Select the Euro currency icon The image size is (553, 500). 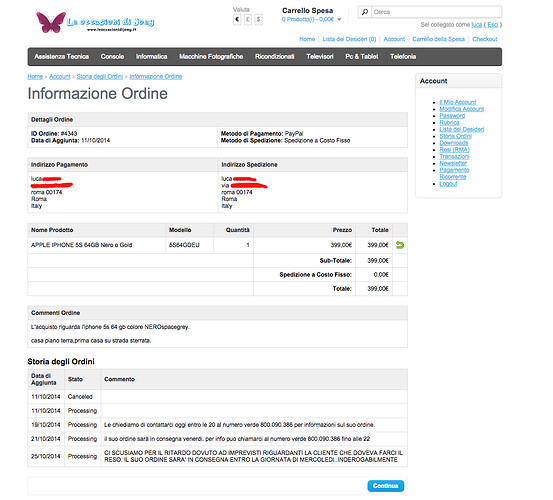(x=237, y=19)
